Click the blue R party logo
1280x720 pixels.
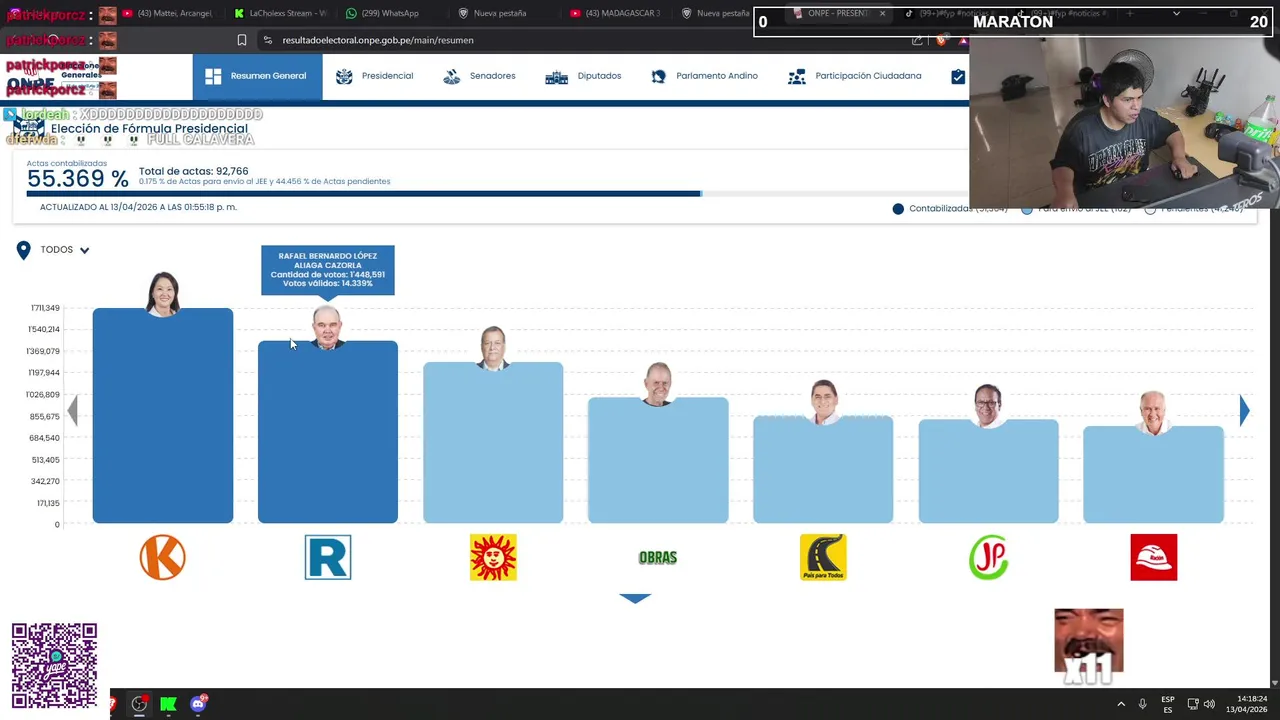[328, 557]
